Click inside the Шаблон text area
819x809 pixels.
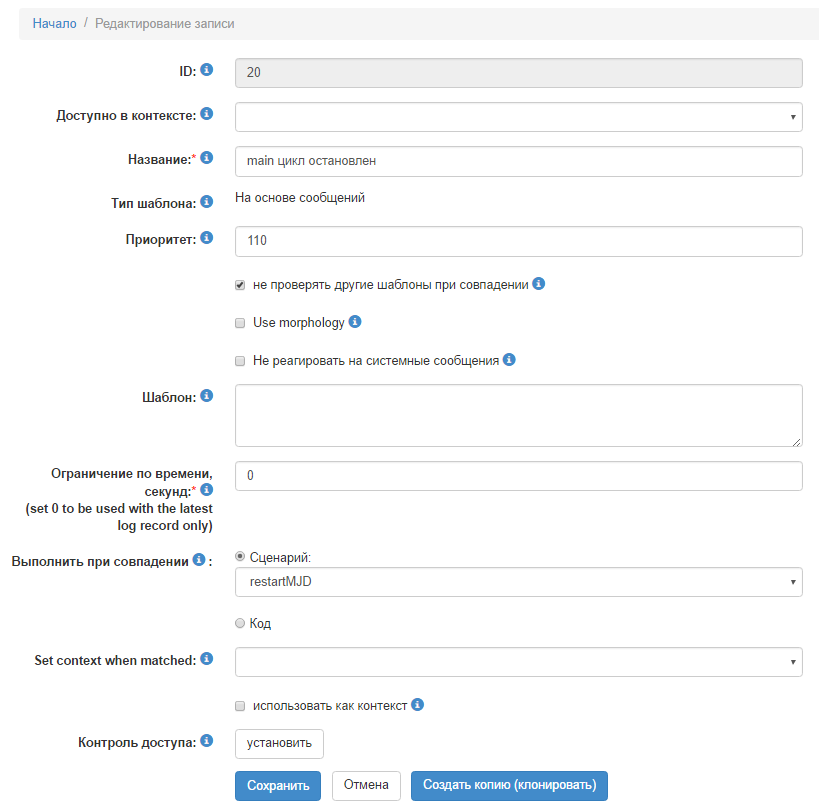tap(517, 415)
